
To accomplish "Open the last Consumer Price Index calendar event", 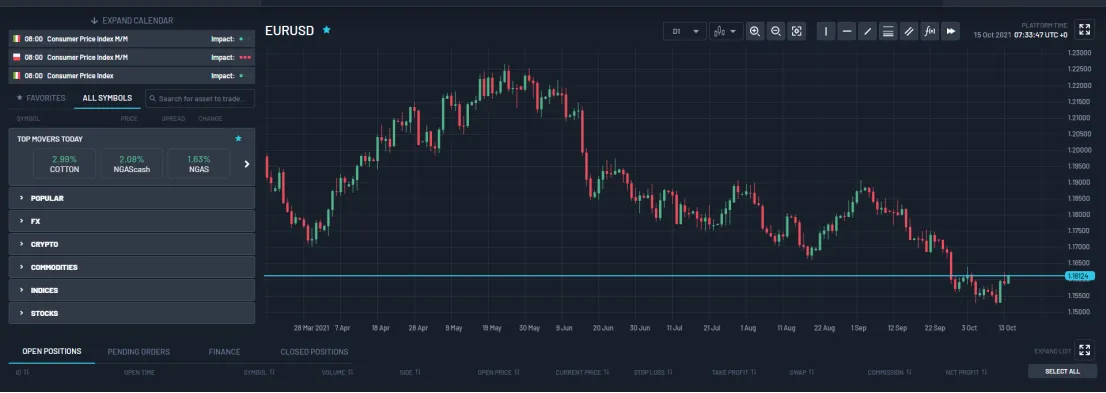I will tap(131, 75).
